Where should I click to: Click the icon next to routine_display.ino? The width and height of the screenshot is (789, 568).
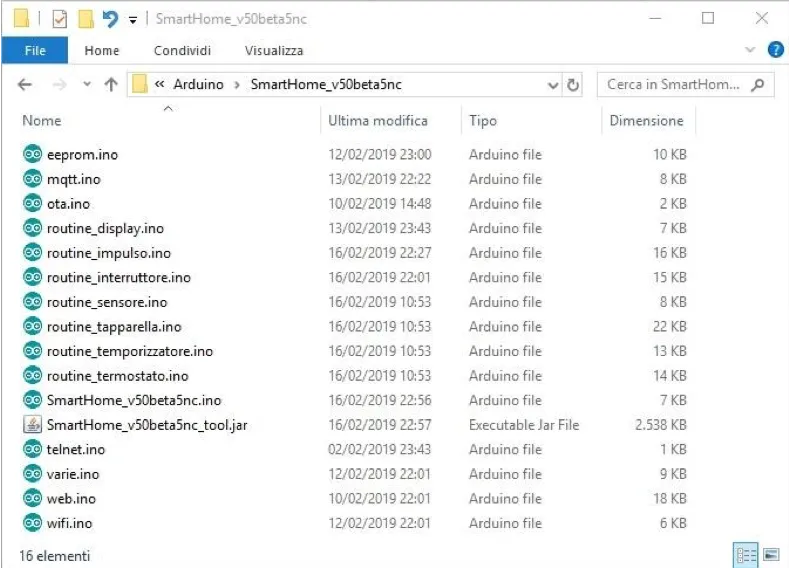[x=33, y=228]
